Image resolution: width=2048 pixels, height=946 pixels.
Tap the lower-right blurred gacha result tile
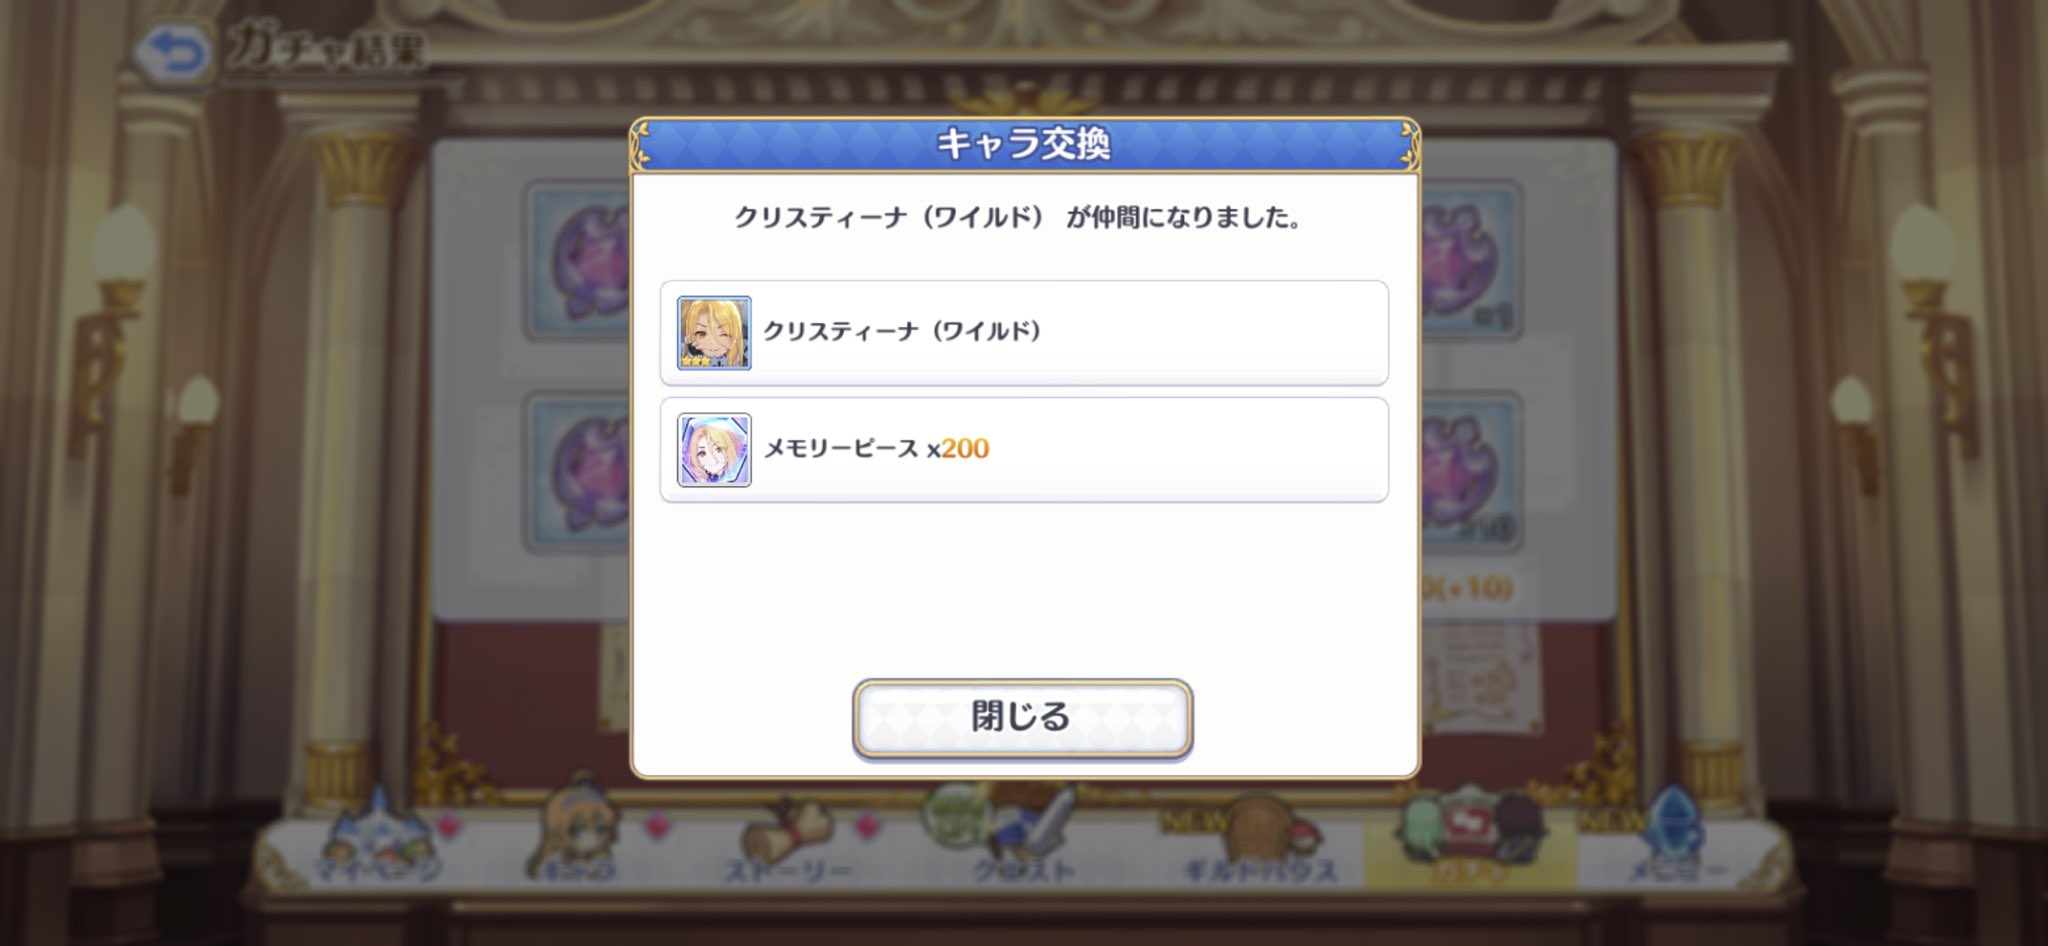tap(1470, 472)
